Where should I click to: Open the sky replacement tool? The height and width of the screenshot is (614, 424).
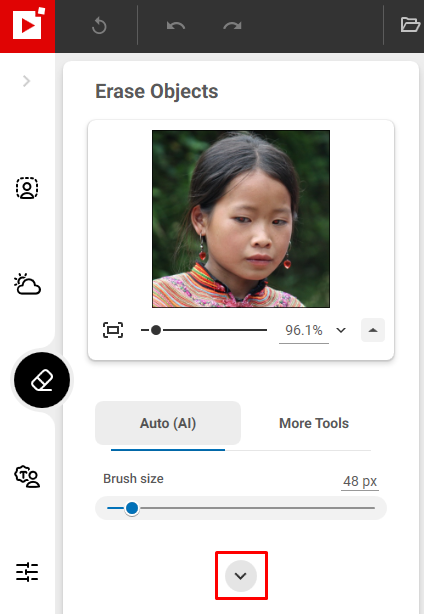pyautogui.click(x=27, y=284)
